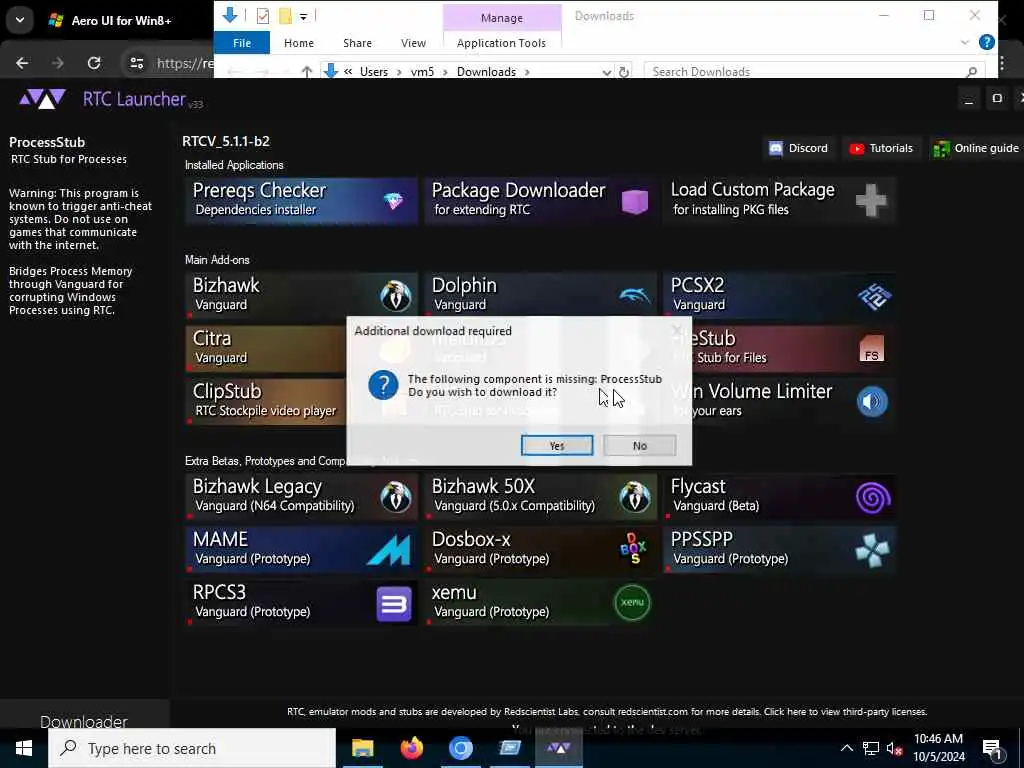Select the Aero UI for Win8+ browser tab
The width and height of the screenshot is (1024, 768).
pyautogui.click(x=121, y=20)
